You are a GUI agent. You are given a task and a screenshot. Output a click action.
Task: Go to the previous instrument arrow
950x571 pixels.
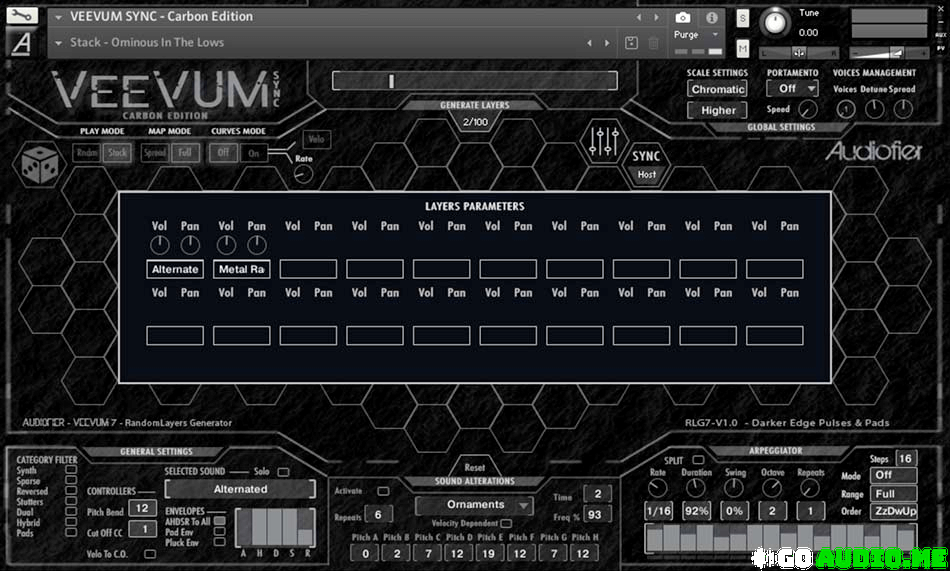(639, 17)
